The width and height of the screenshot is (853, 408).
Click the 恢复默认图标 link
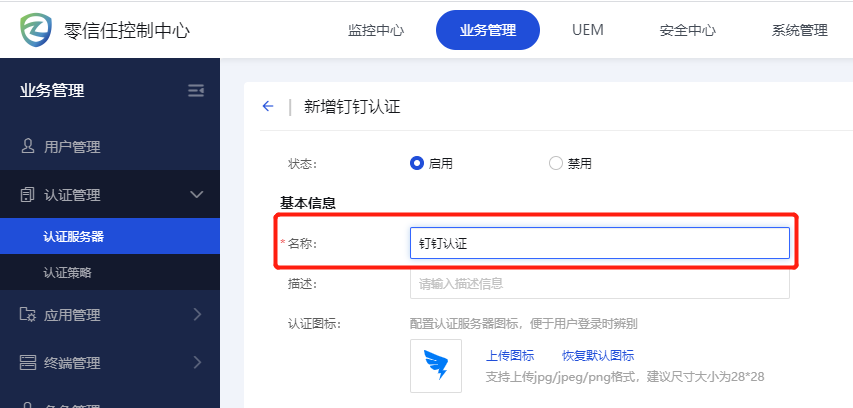coord(597,355)
